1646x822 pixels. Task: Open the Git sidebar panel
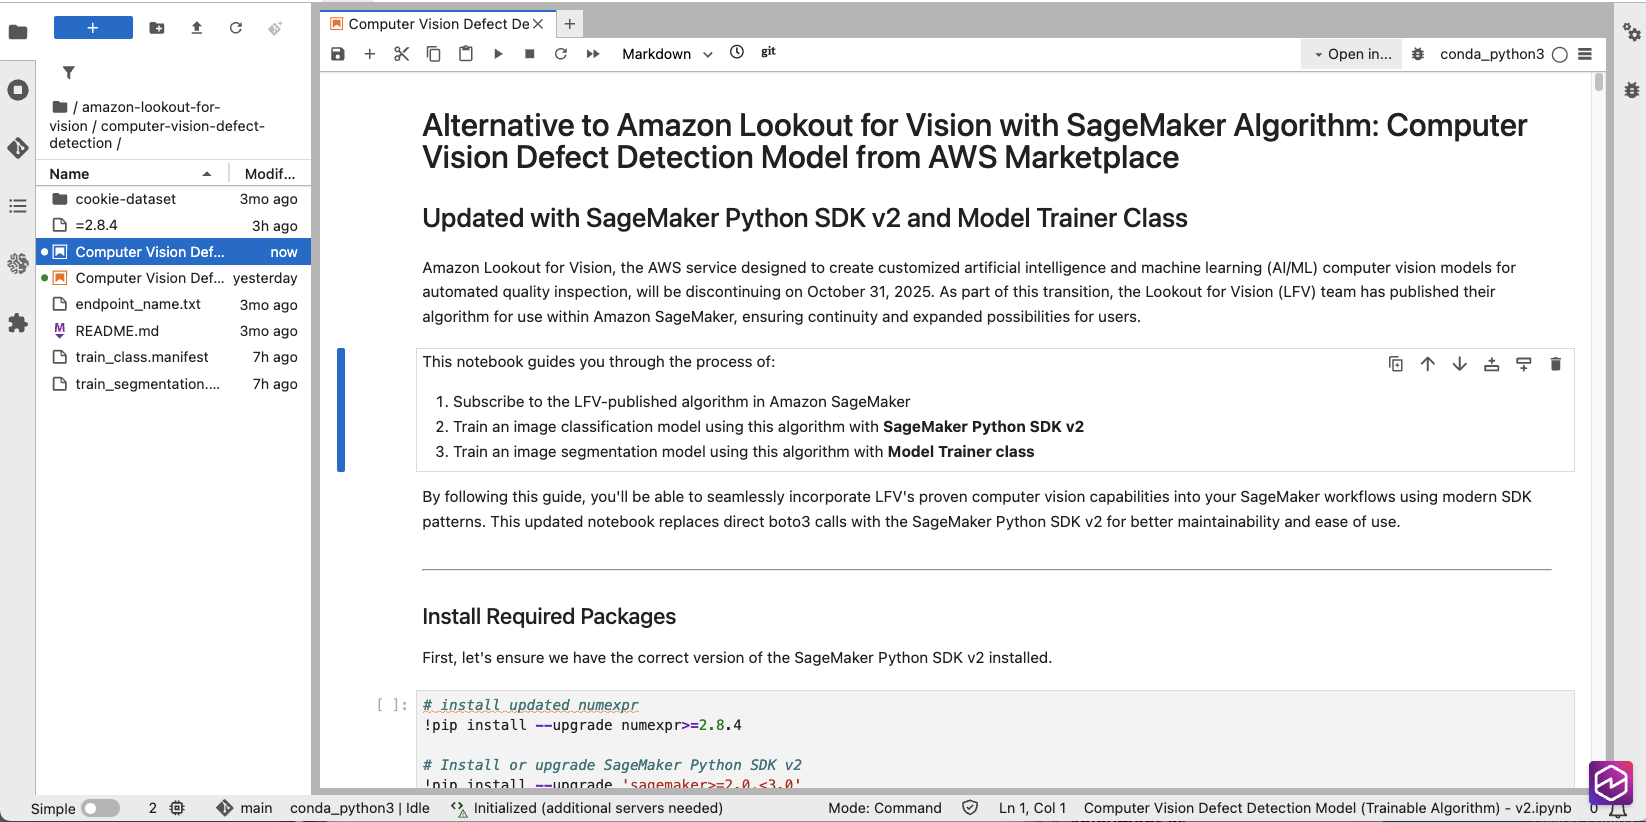pos(18,148)
